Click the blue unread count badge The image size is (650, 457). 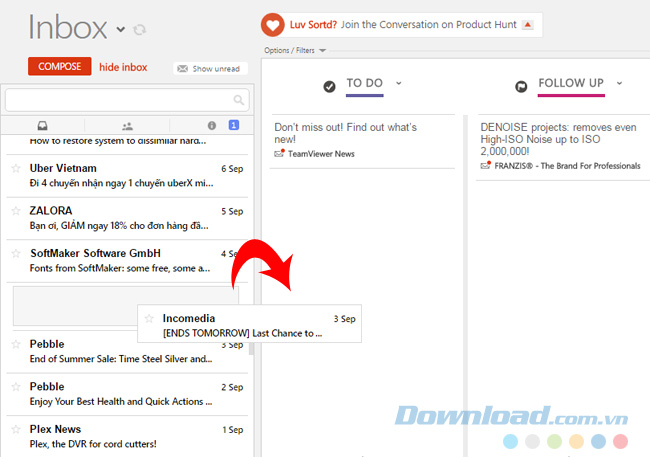coord(234,125)
